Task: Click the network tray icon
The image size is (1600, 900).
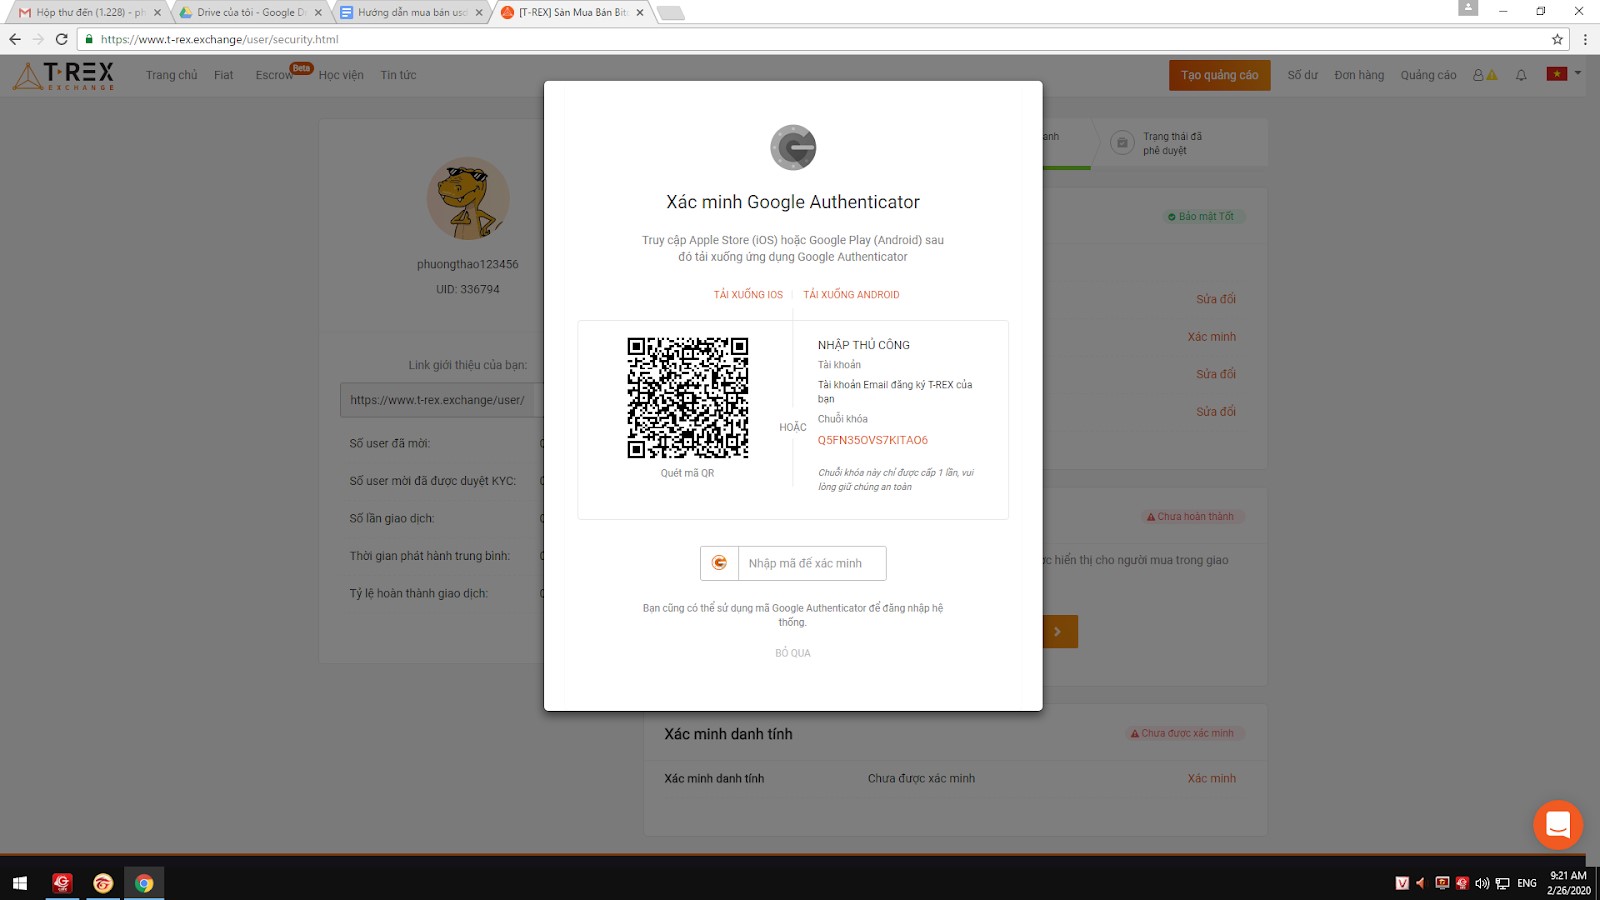Action: [x=1502, y=883]
